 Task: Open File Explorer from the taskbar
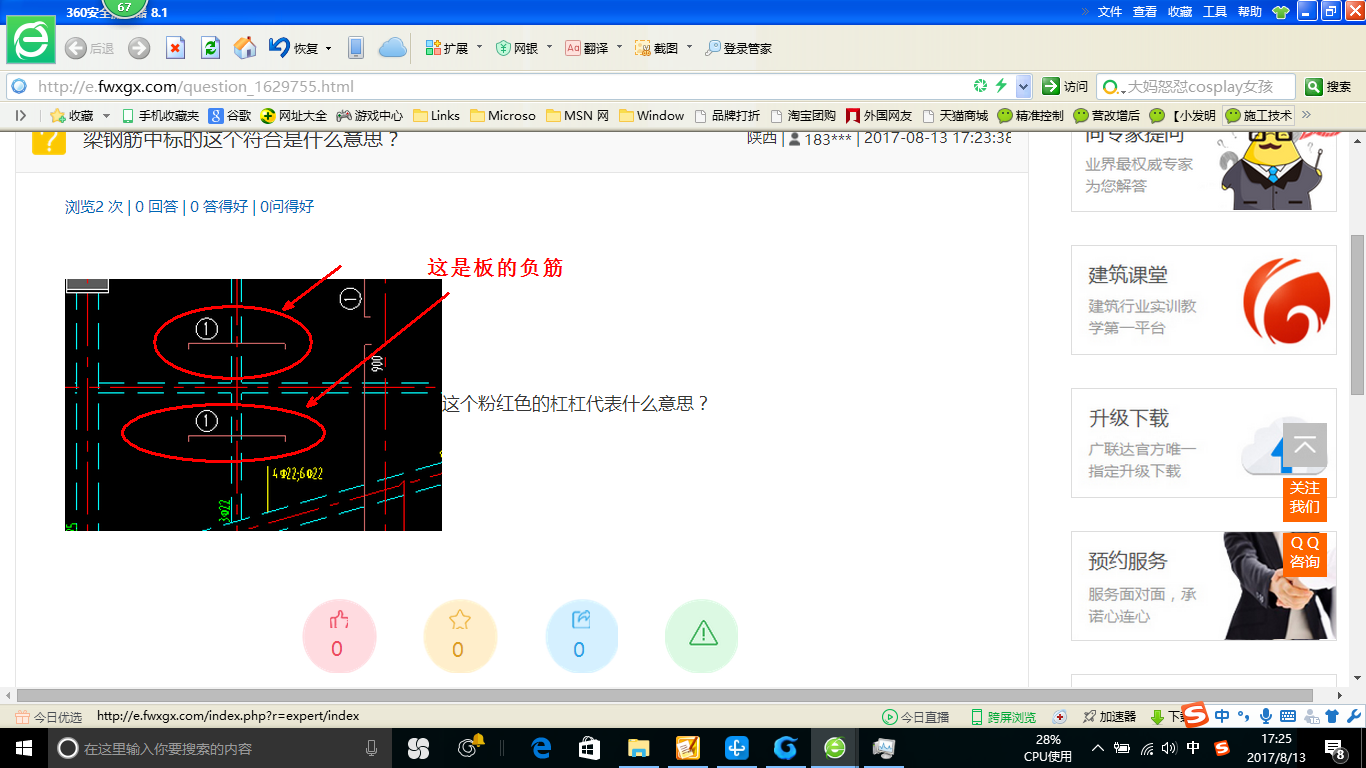tap(638, 748)
